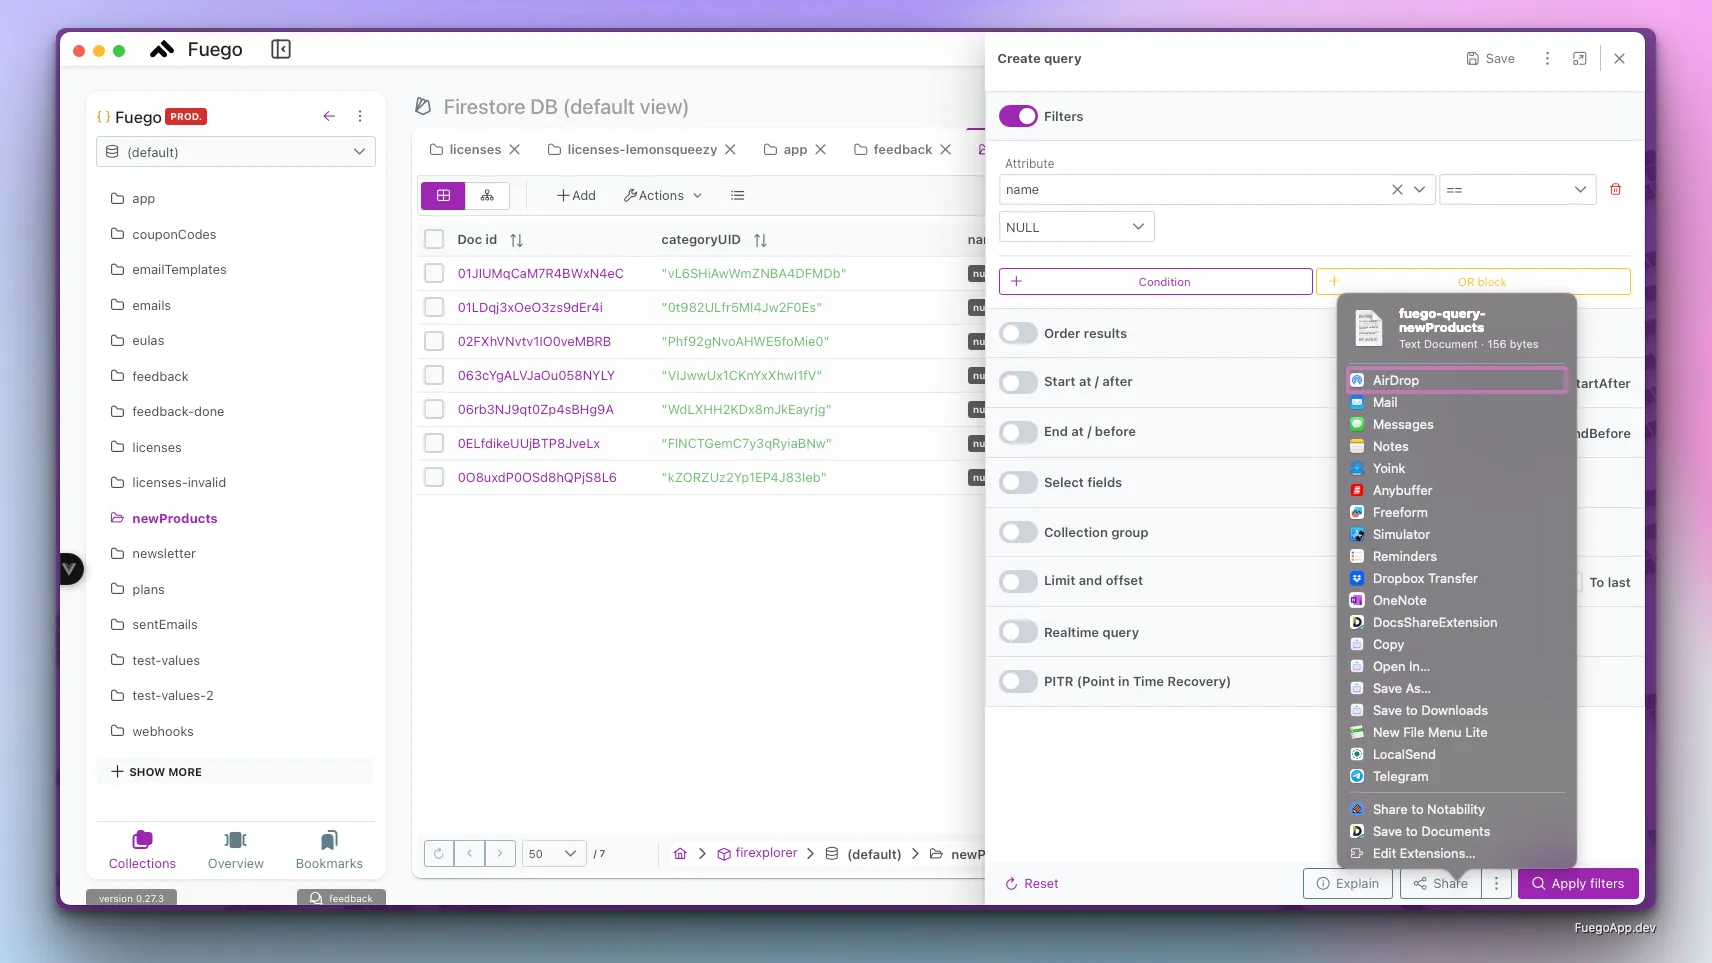The image size is (1712, 963).
Task: Click the Apply filters button
Action: (1577, 883)
